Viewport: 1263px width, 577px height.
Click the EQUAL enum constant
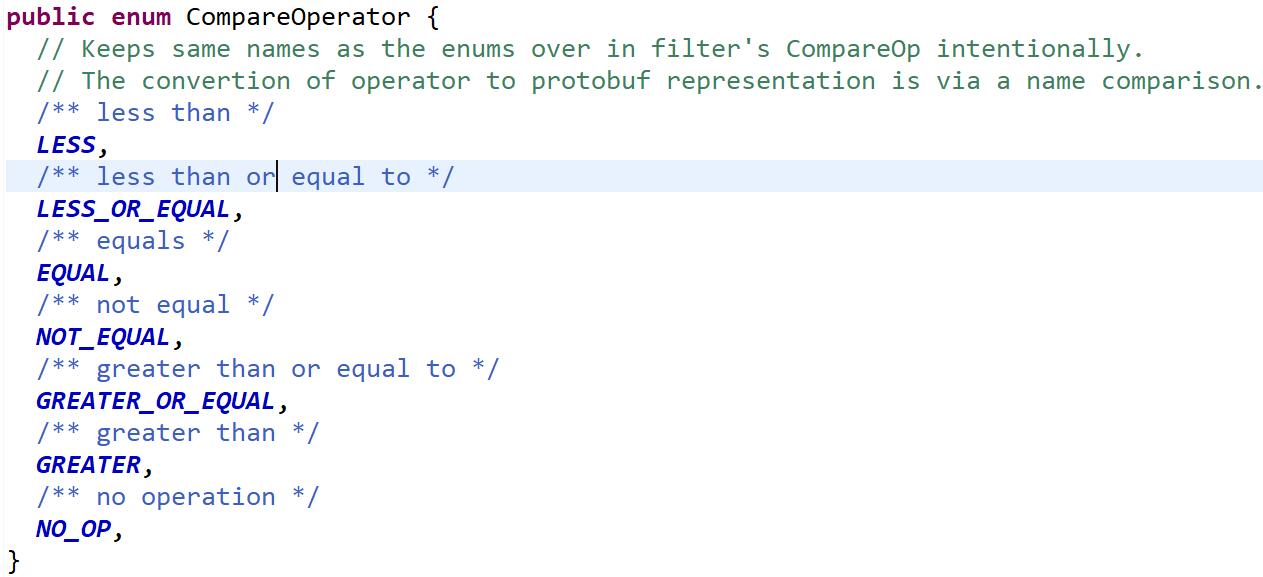(73, 273)
